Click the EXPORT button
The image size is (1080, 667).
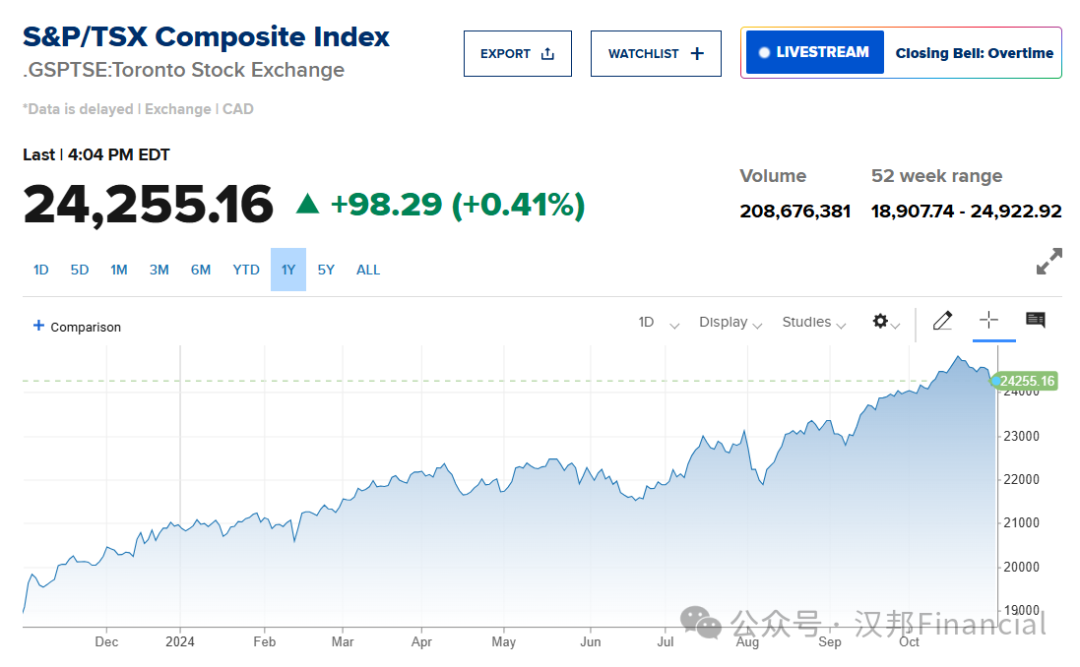pos(517,54)
